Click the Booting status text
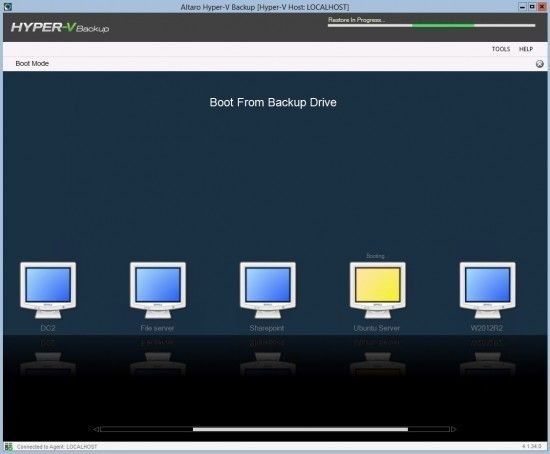The image size is (550, 454). click(x=375, y=256)
